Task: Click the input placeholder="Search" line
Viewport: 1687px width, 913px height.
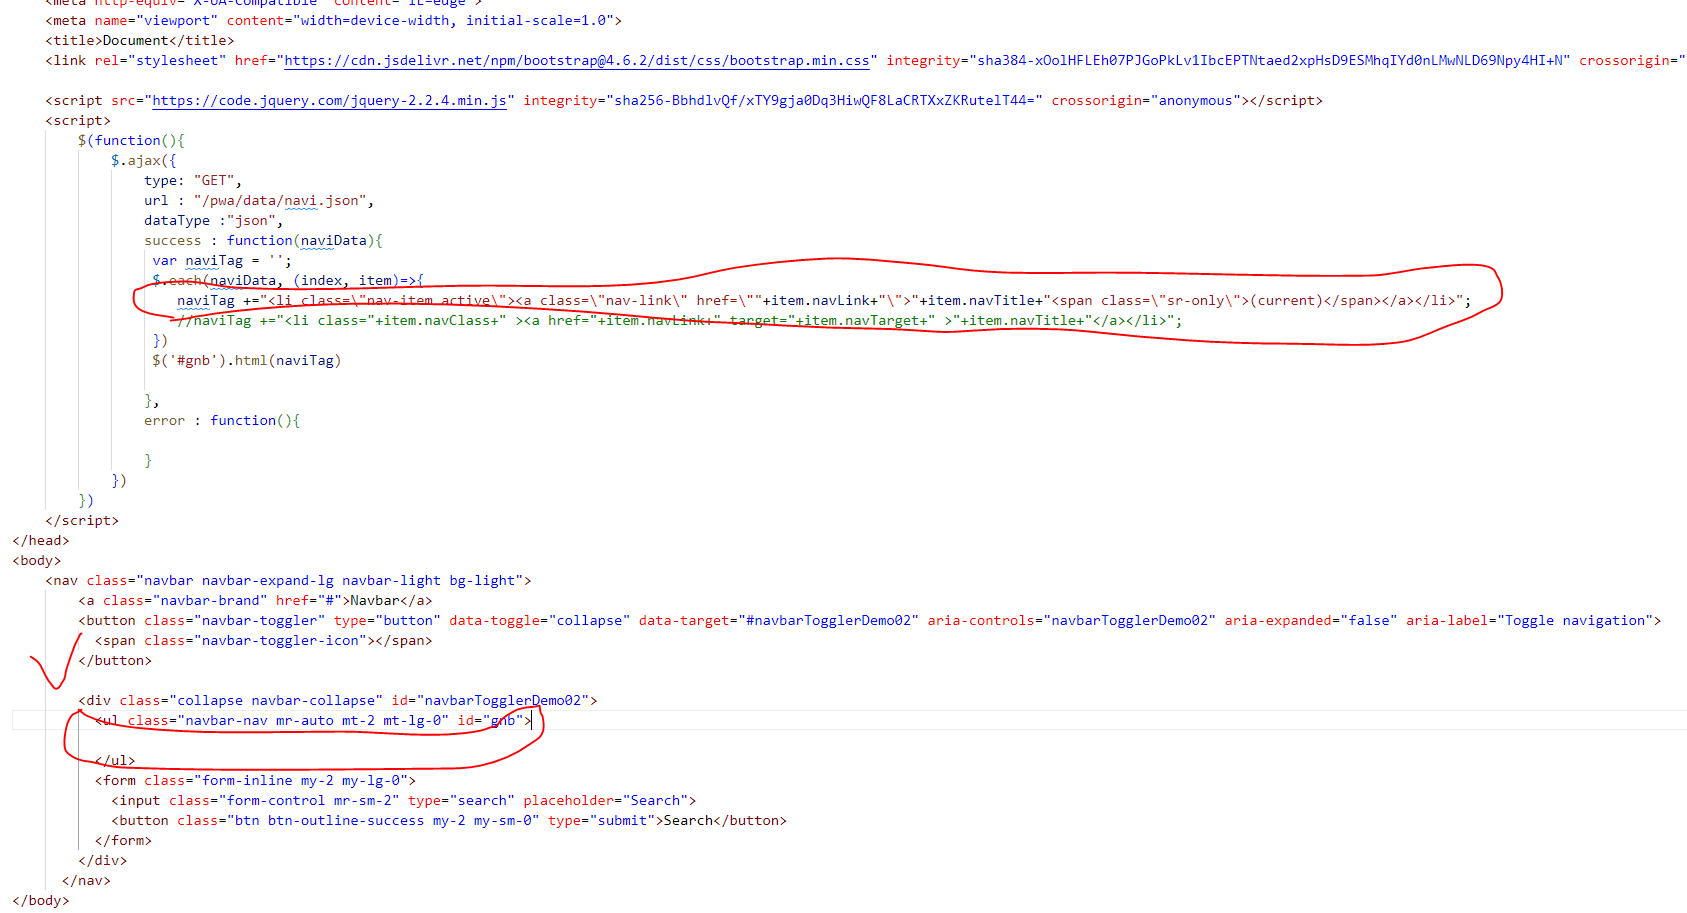Action: [404, 801]
